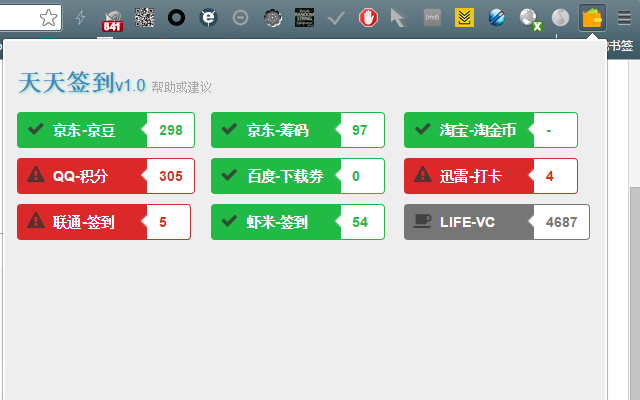Click the 京东-筹码 sign-in button
The width and height of the screenshot is (640, 400).
pos(276,130)
